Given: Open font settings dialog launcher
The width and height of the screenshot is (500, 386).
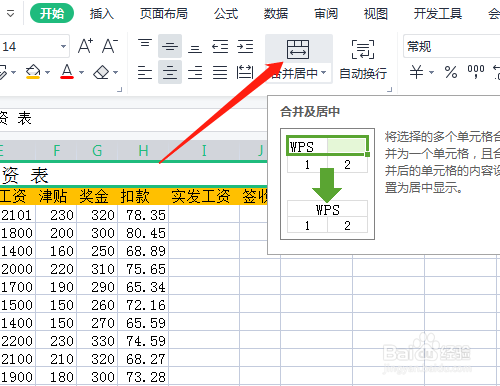Looking at the screenshot, I should 120,89.
